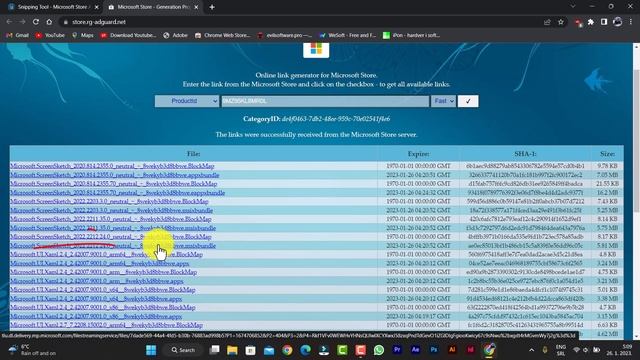This screenshot has height=360, width=640.
Task: Click the page vertical scrollbar thumb
Action: 636,141
